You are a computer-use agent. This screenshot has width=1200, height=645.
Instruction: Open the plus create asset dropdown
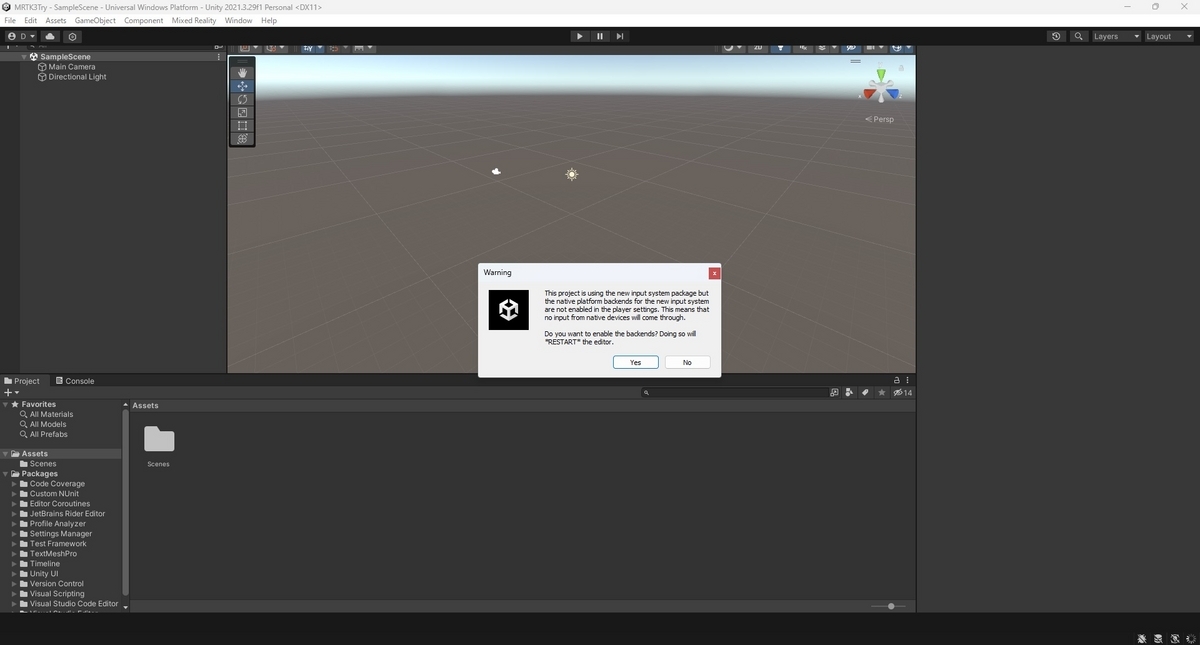(11, 393)
